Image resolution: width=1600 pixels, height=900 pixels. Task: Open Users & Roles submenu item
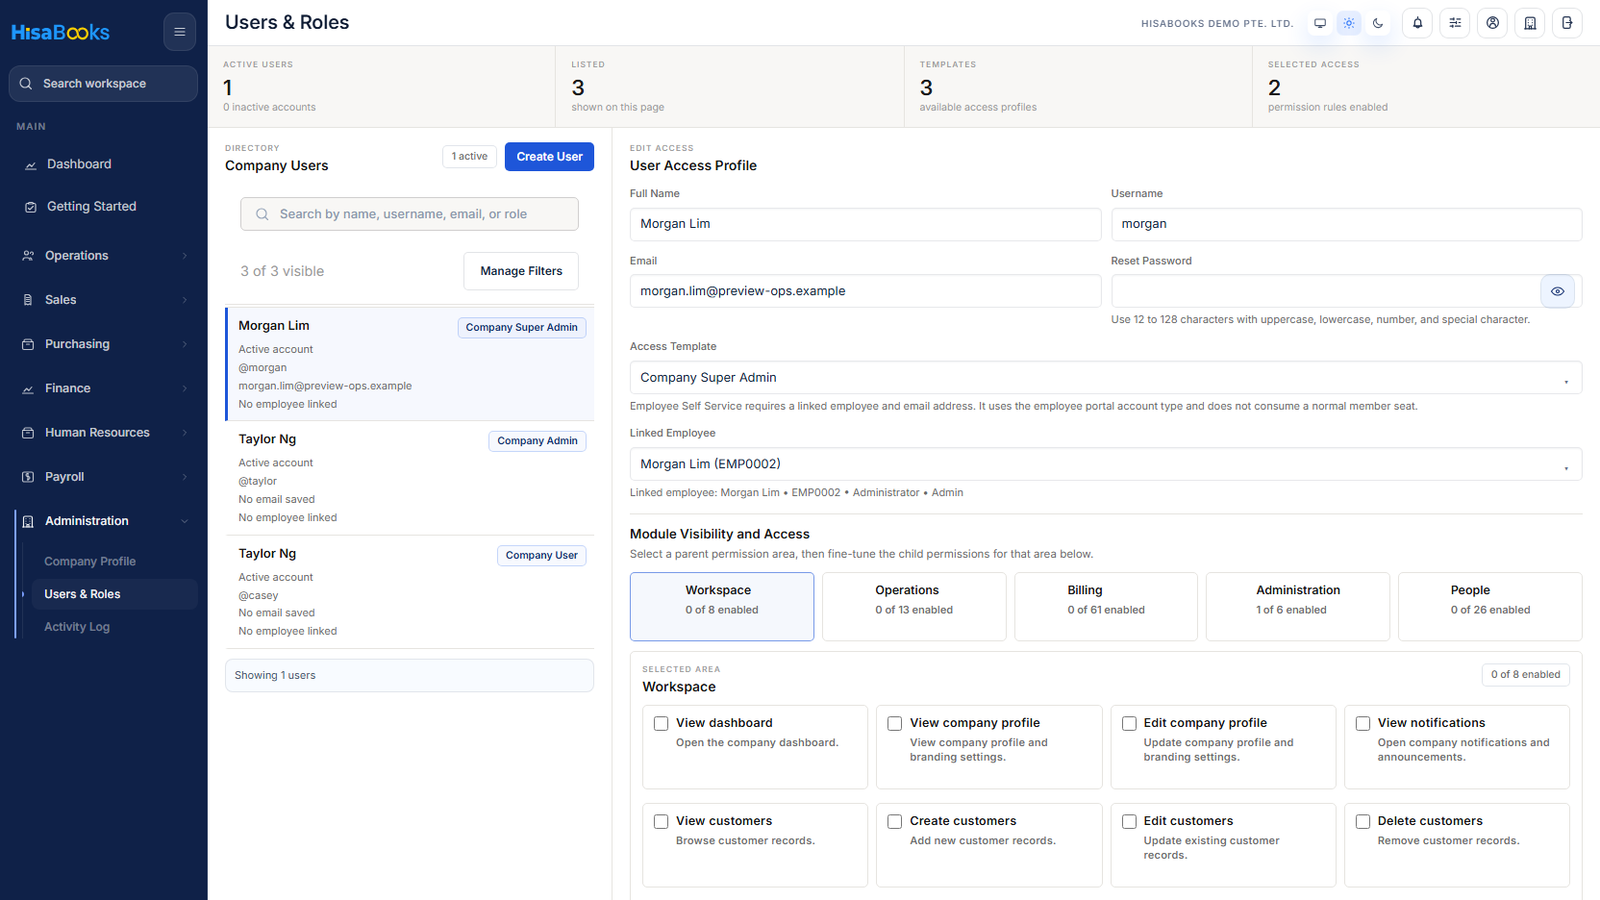[114, 594]
